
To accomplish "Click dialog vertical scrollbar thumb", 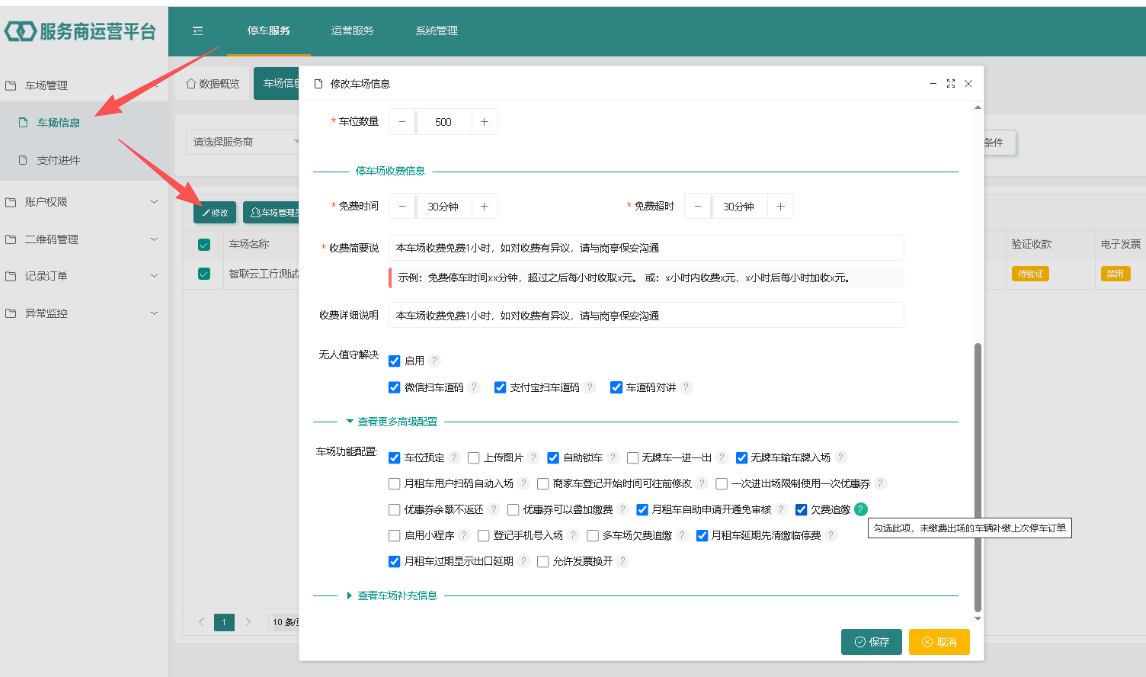I will (978, 477).
